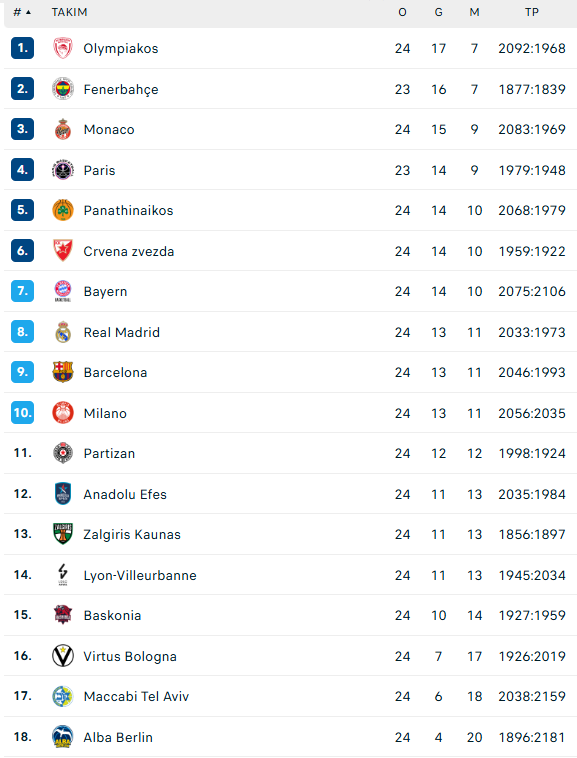The height and width of the screenshot is (758, 577).
Task: Click the Fenerbahçe club crest
Action: 63,89
